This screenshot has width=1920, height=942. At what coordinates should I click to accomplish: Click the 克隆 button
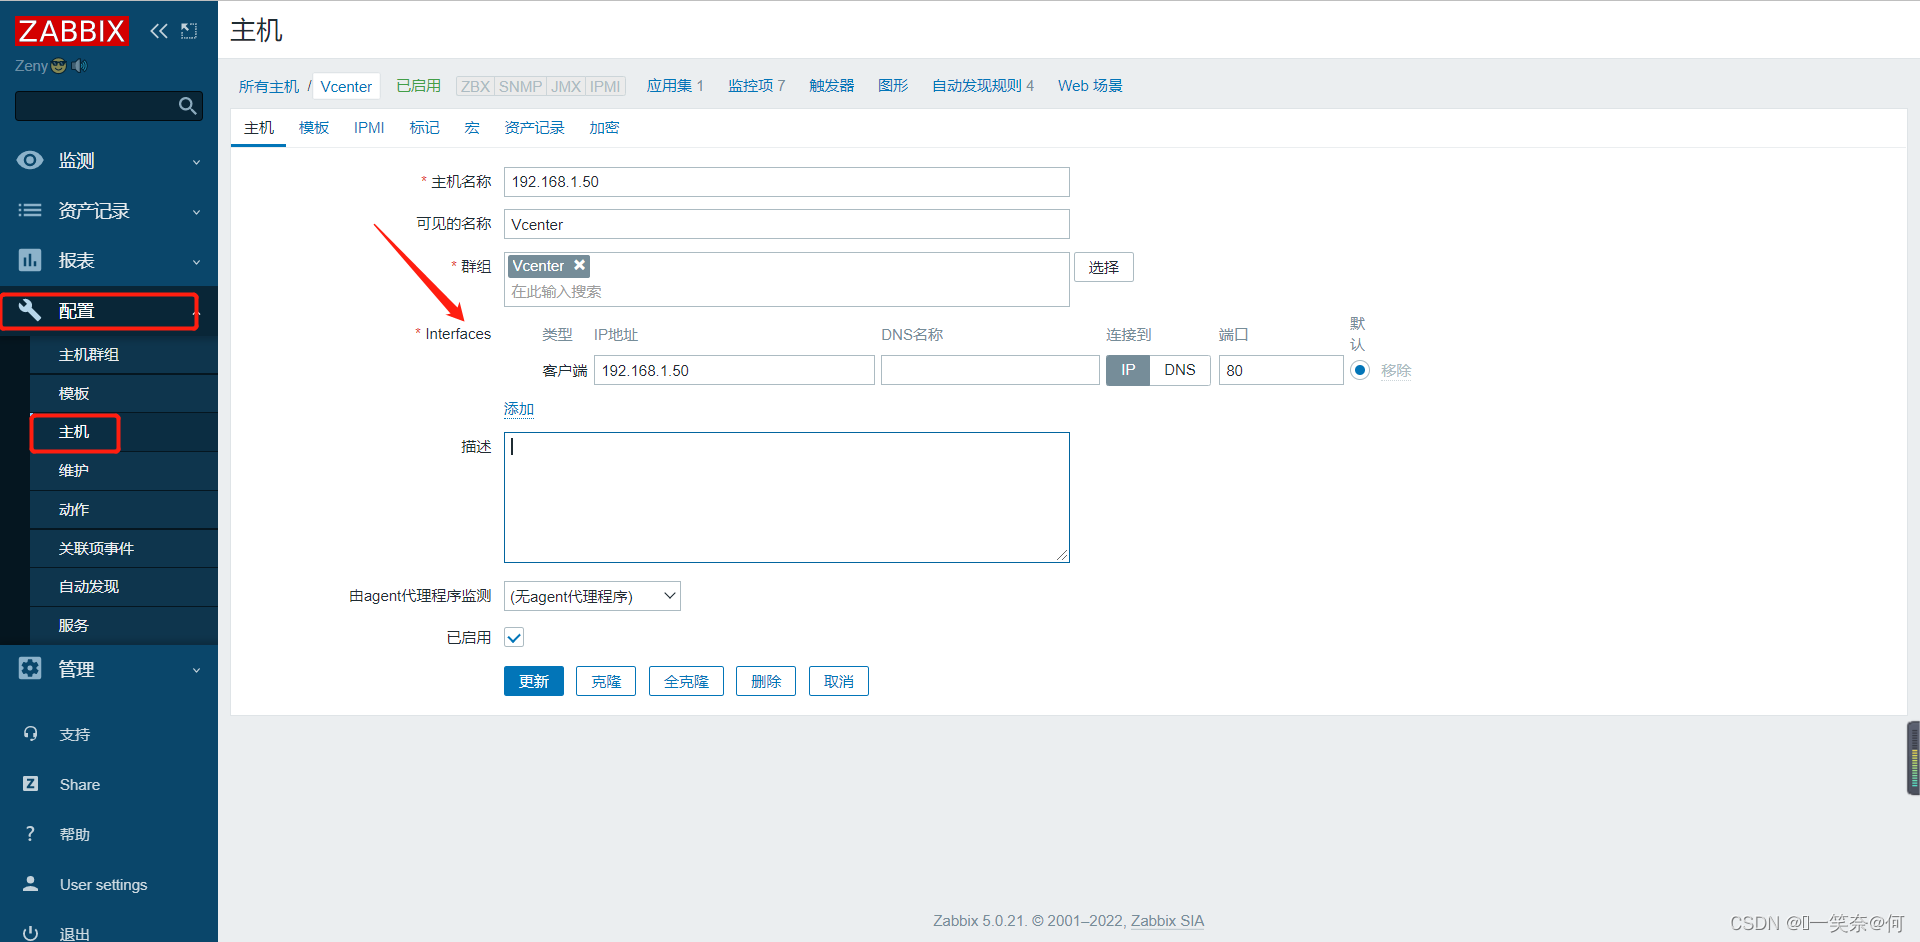[x=606, y=681]
